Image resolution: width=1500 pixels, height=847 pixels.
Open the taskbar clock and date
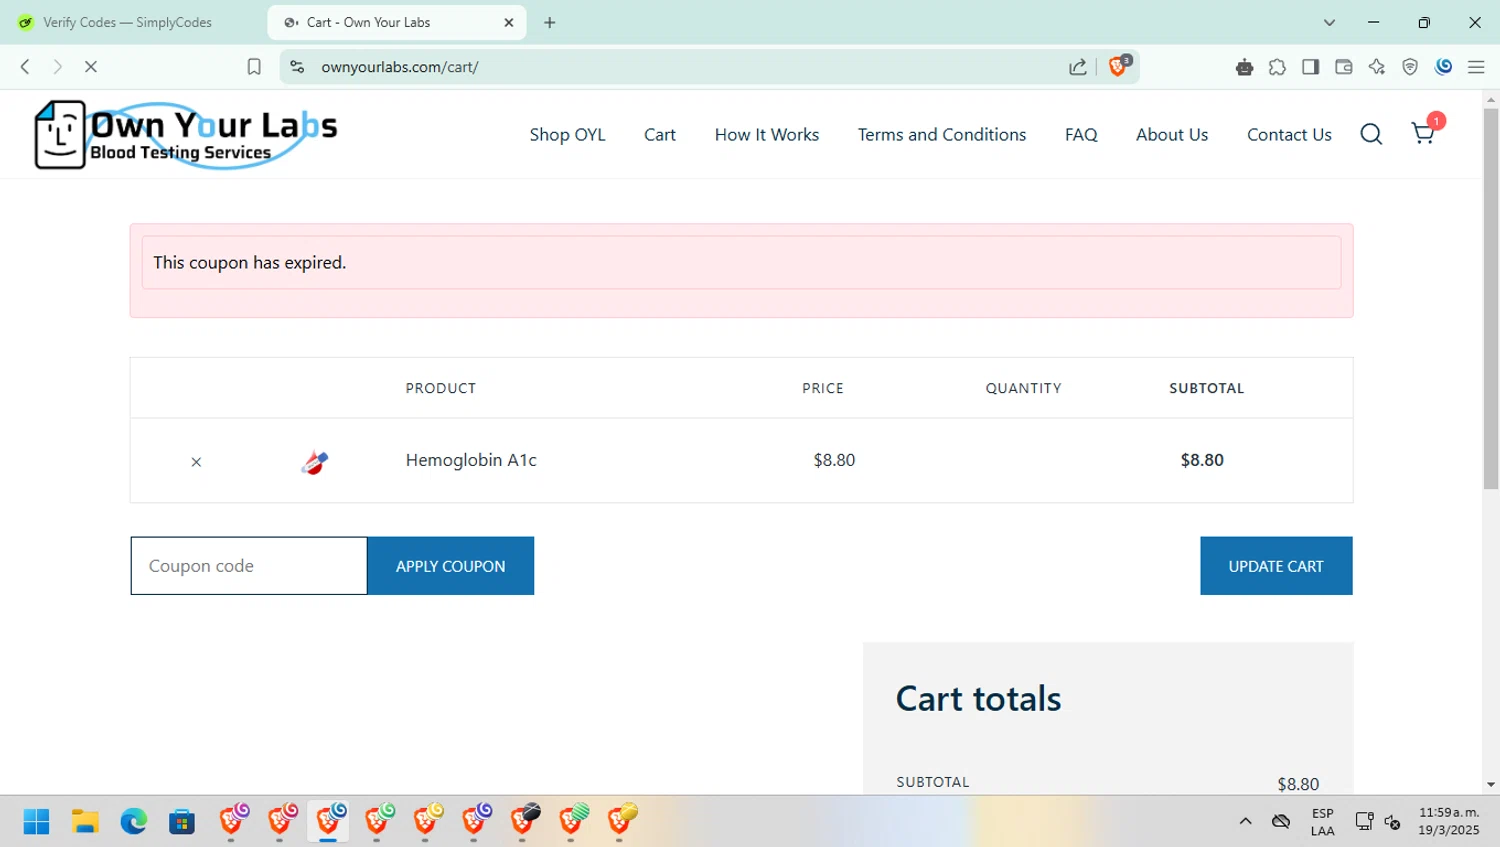1449,821
